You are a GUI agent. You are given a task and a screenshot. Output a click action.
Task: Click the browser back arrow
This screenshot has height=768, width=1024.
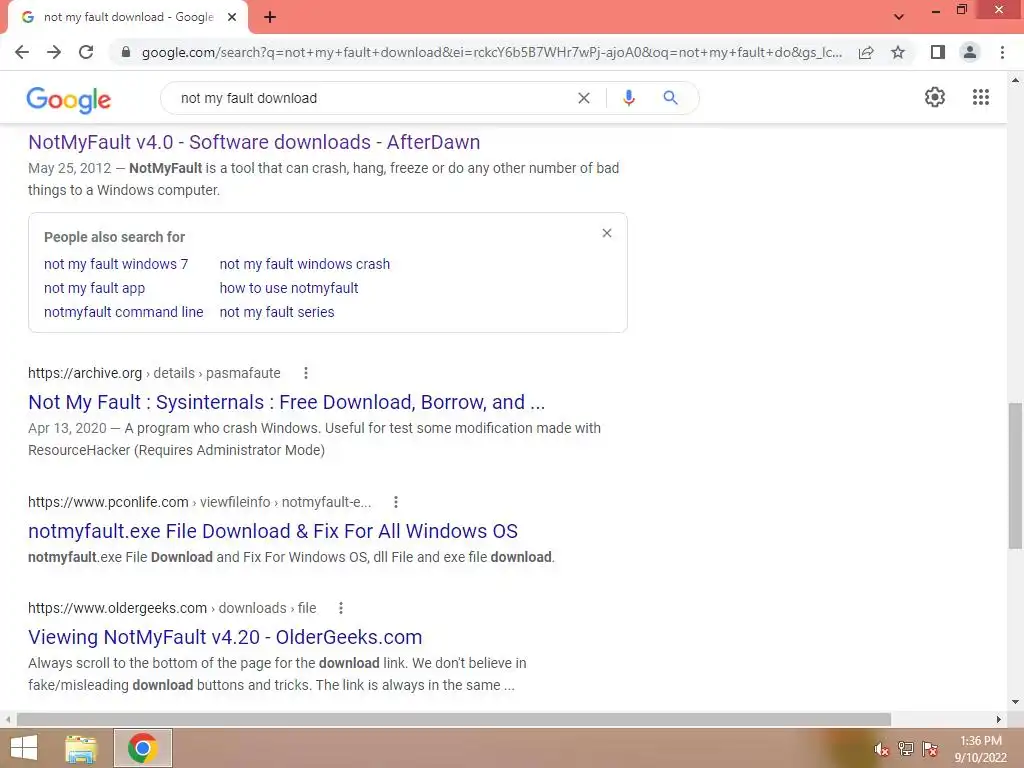pyautogui.click(x=22, y=52)
